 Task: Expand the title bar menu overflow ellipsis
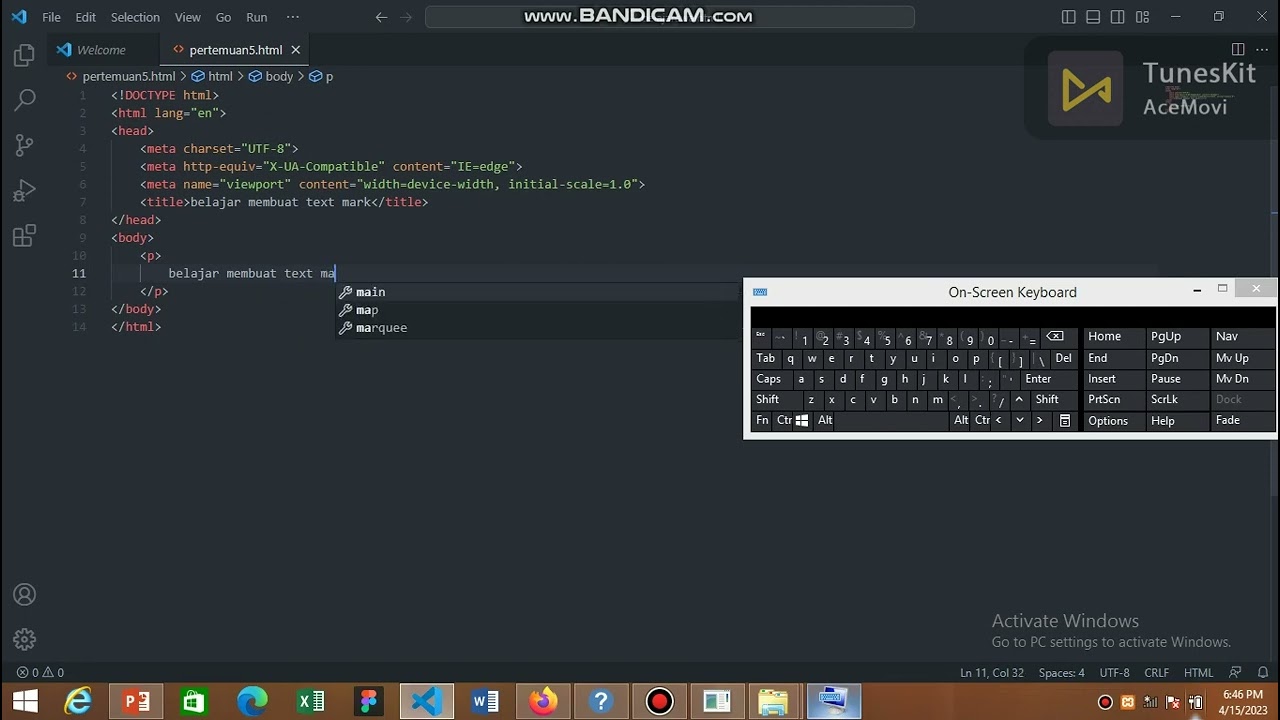(293, 17)
